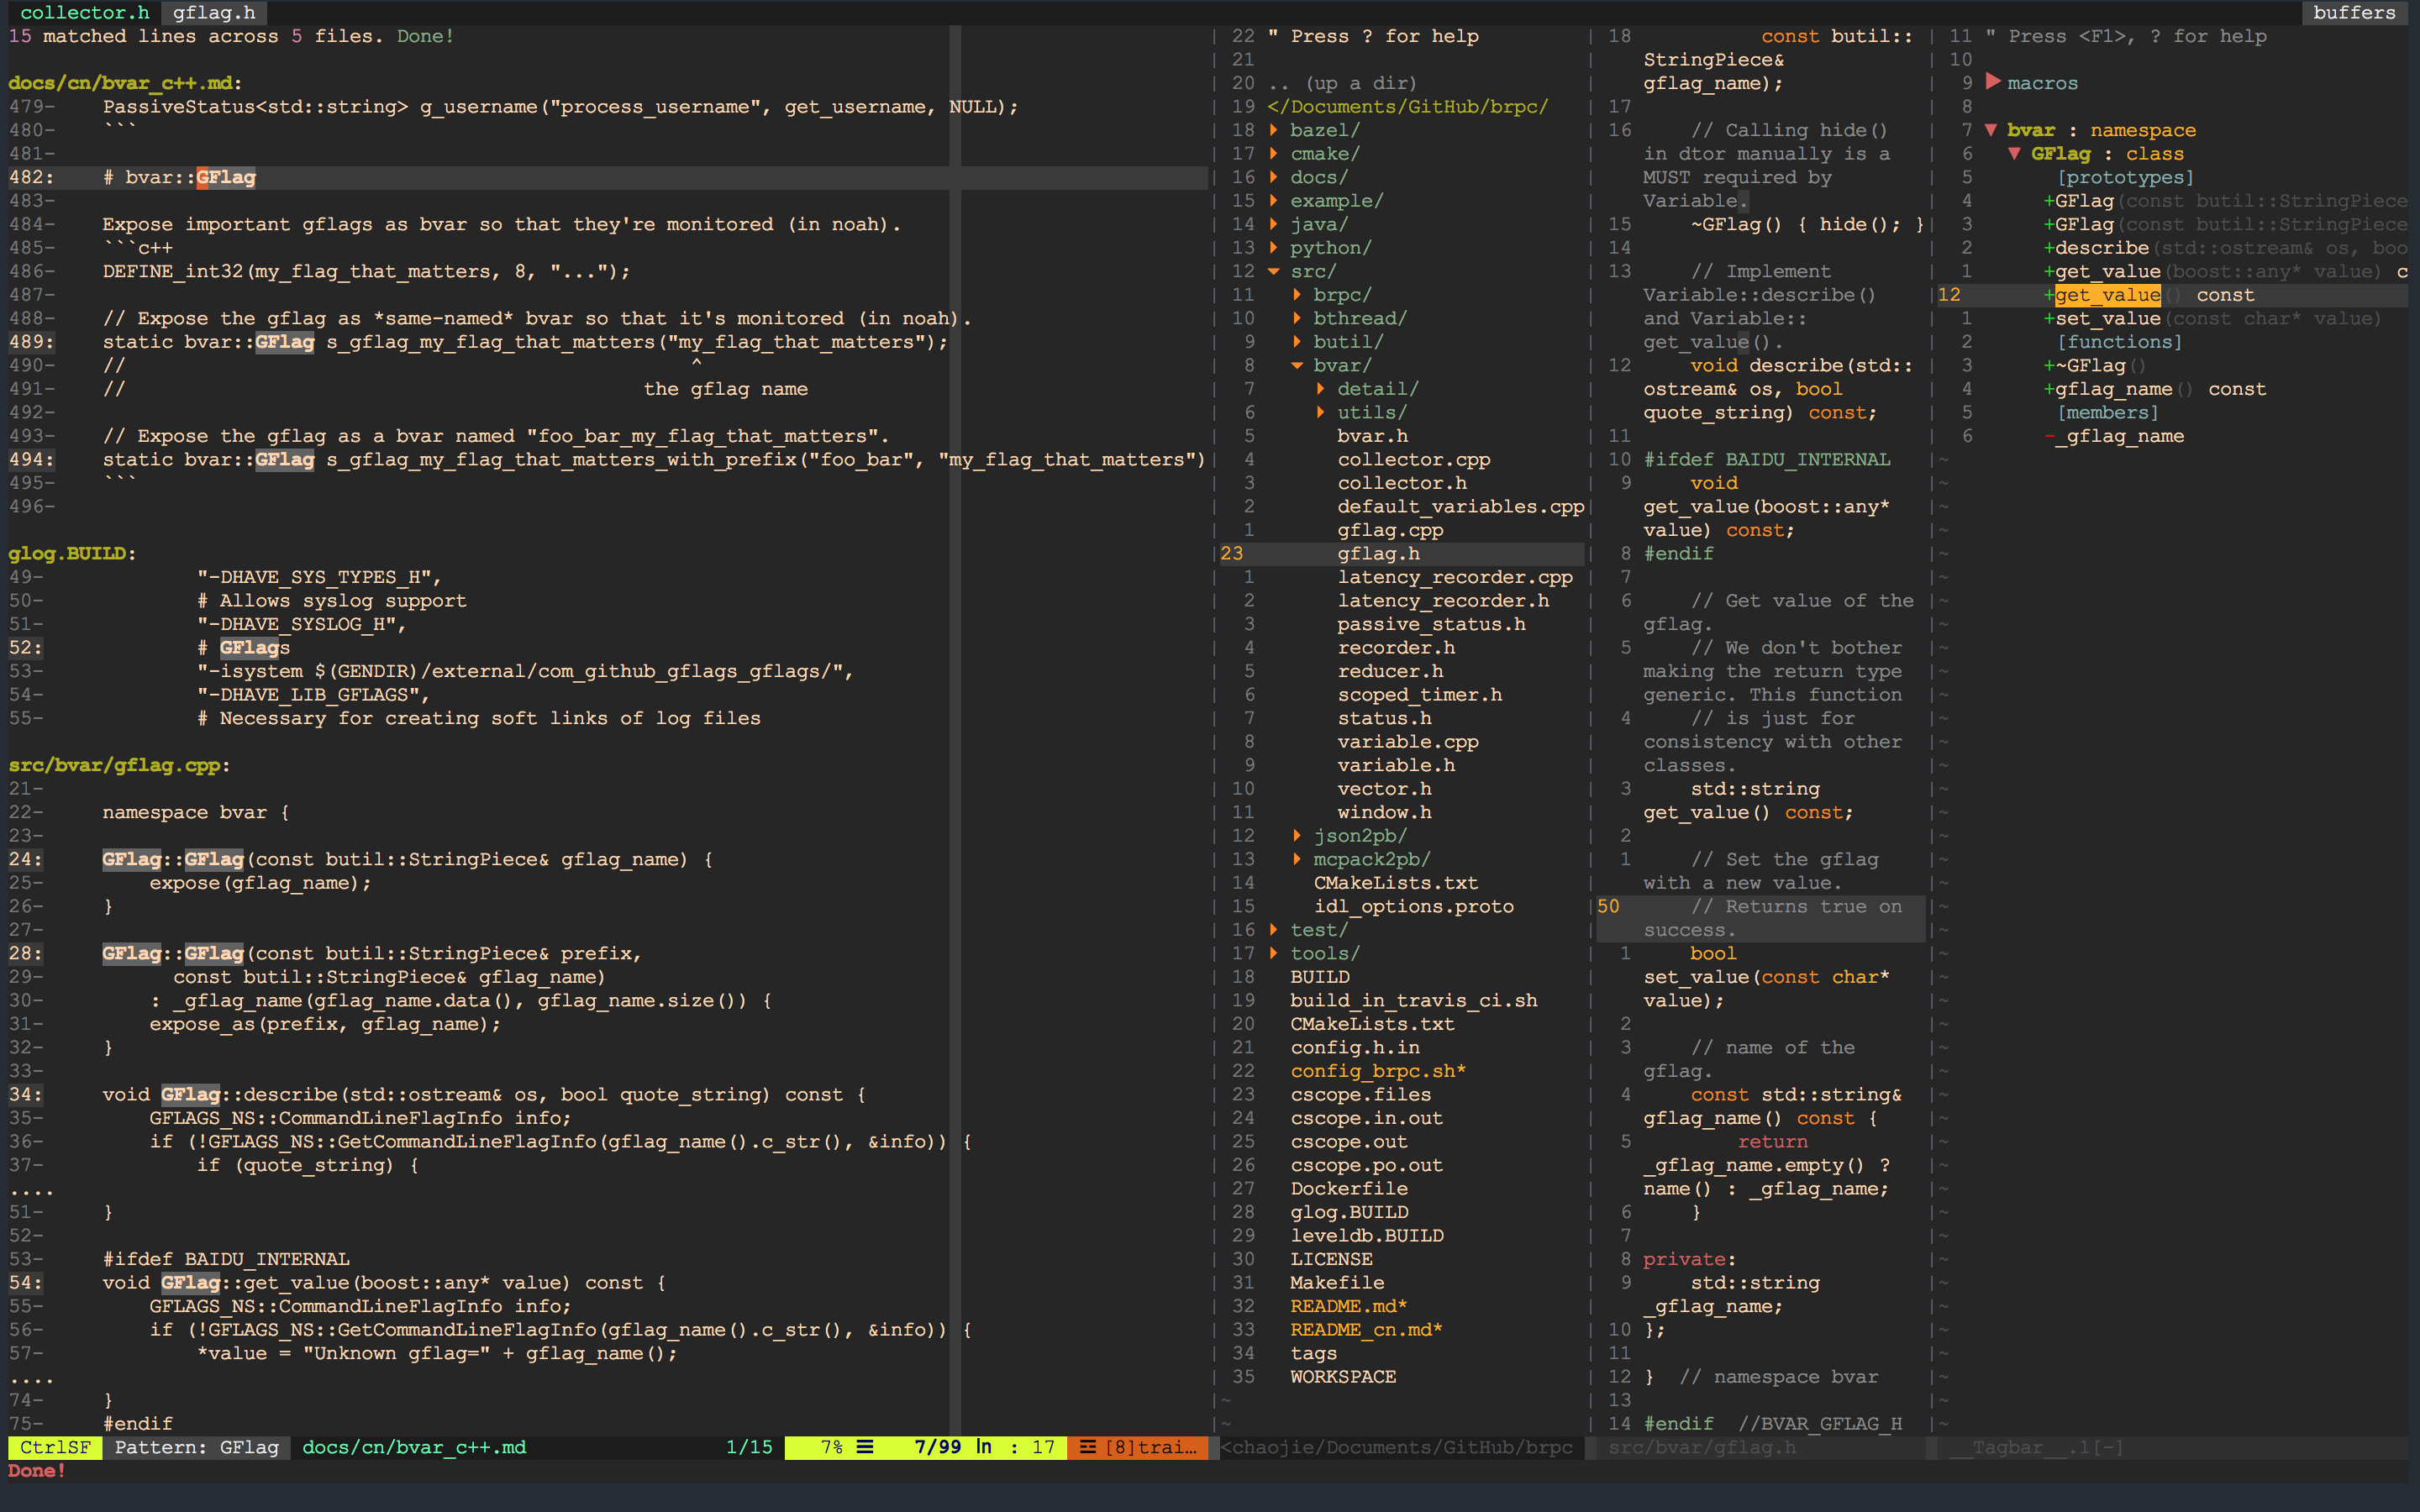The image size is (2420, 1512).
Task: Collapse the GFlag class node
Action: click(2015, 154)
